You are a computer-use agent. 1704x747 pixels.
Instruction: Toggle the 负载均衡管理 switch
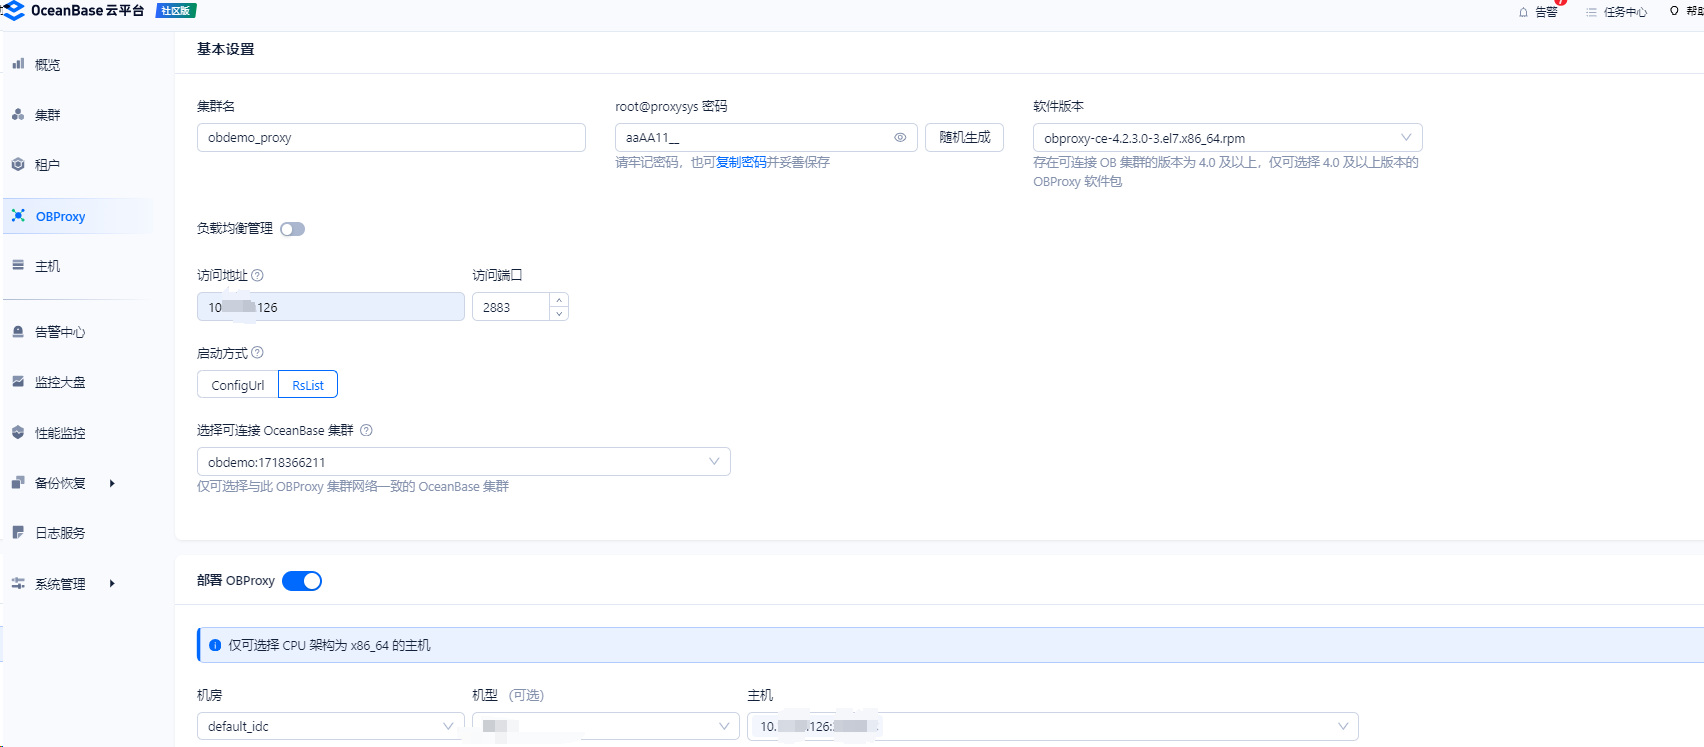point(293,229)
